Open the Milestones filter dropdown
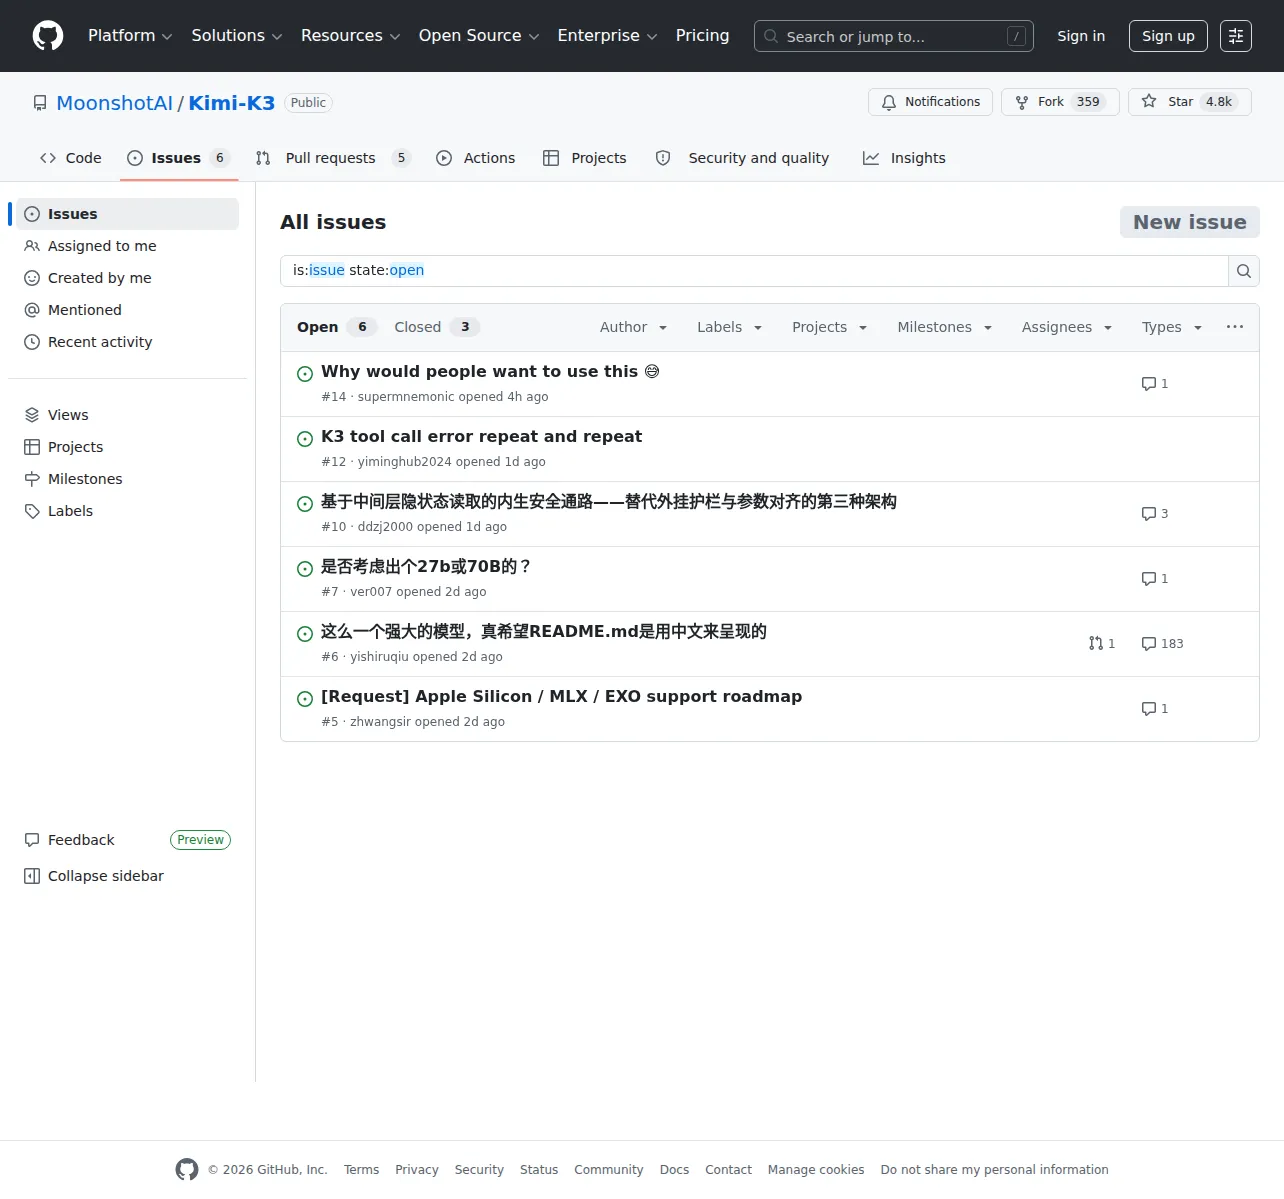The image size is (1284, 1199). click(945, 327)
